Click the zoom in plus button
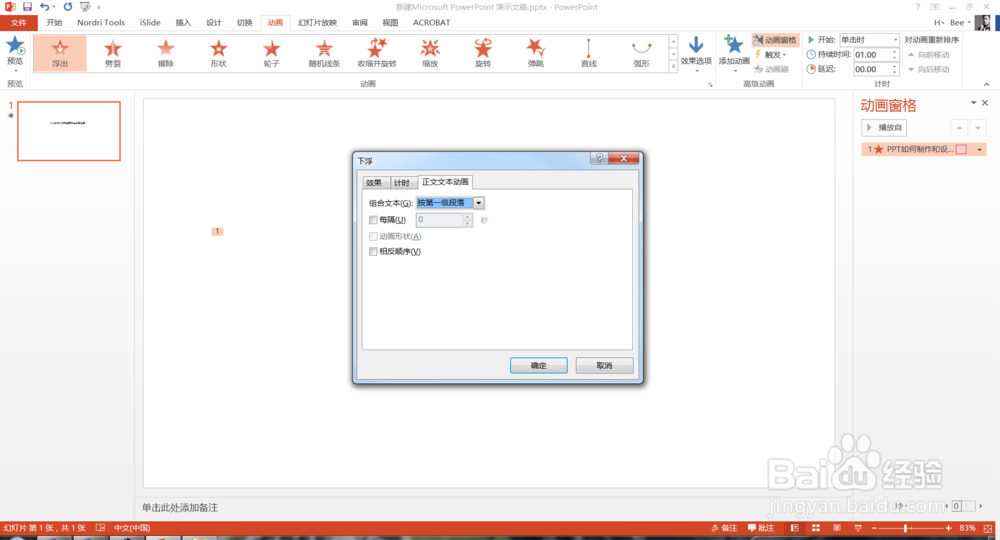The image size is (1000, 540). [949, 528]
